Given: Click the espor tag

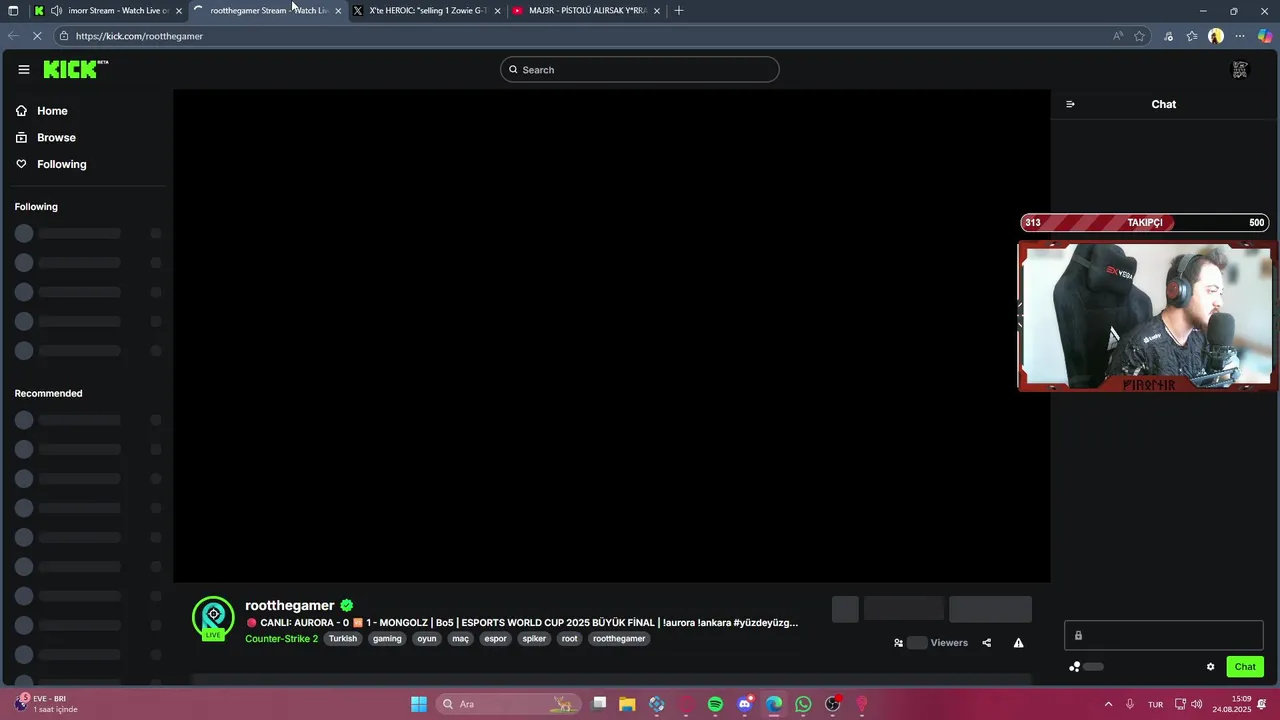Looking at the screenshot, I should pos(495,639).
